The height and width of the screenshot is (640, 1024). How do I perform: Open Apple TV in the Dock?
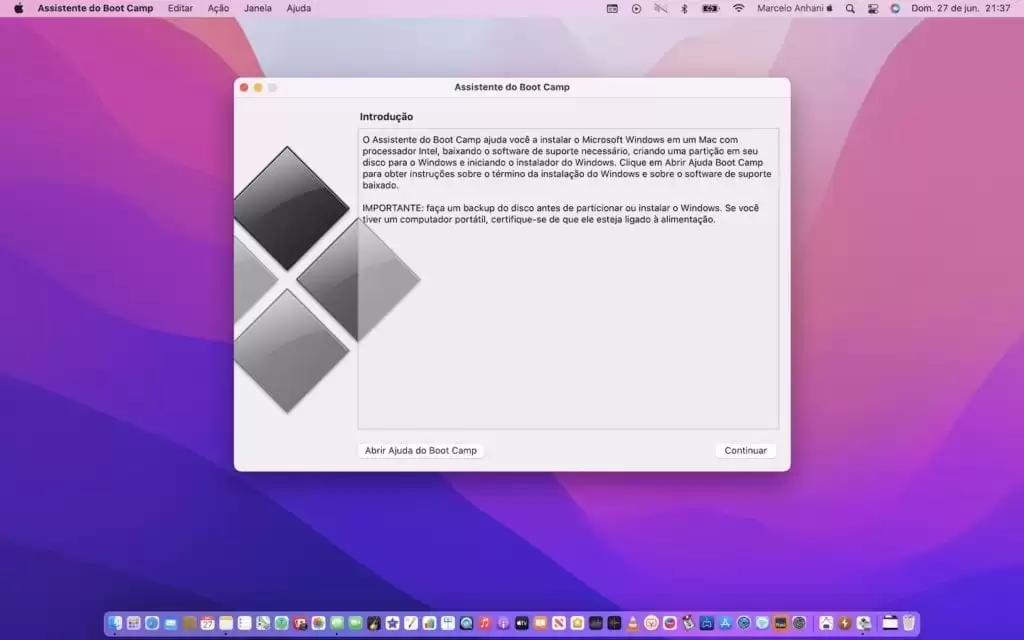(521, 624)
